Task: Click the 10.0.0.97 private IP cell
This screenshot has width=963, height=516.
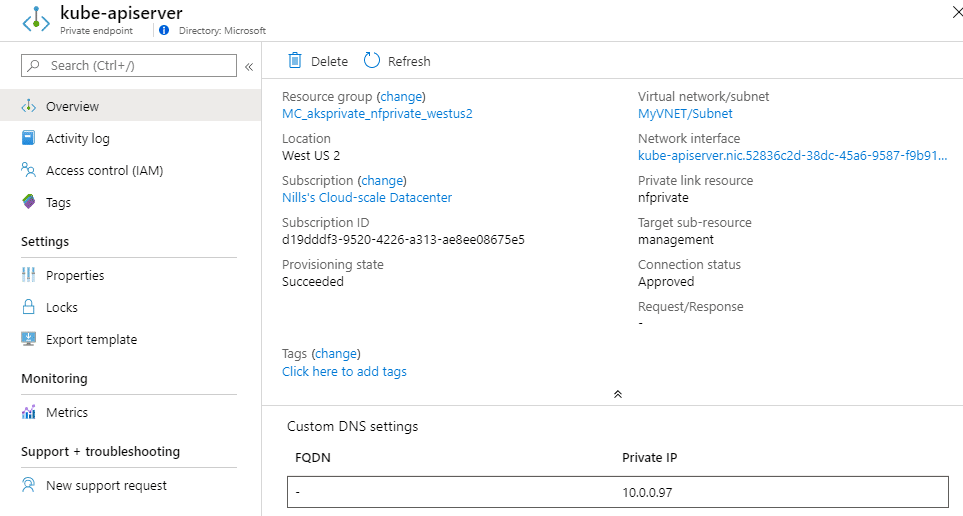Action: [x=647, y=493]
